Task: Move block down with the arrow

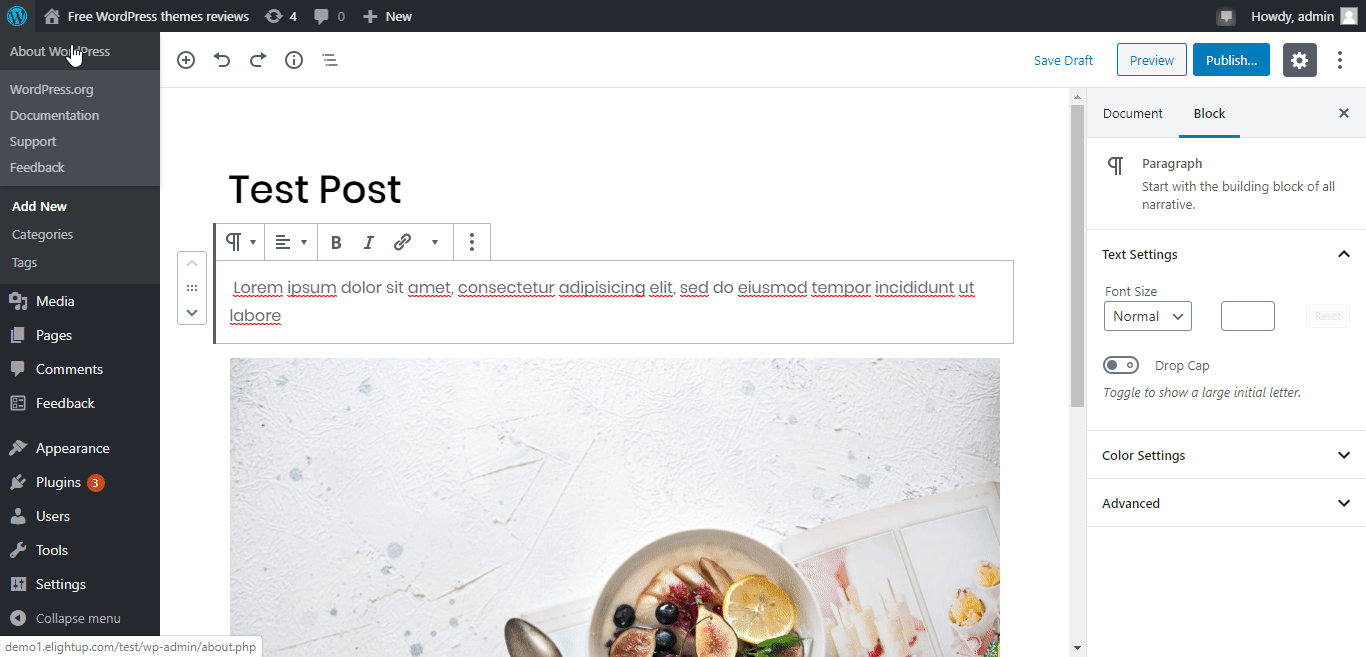Action: pyautogui.click(x=192, y=312)
